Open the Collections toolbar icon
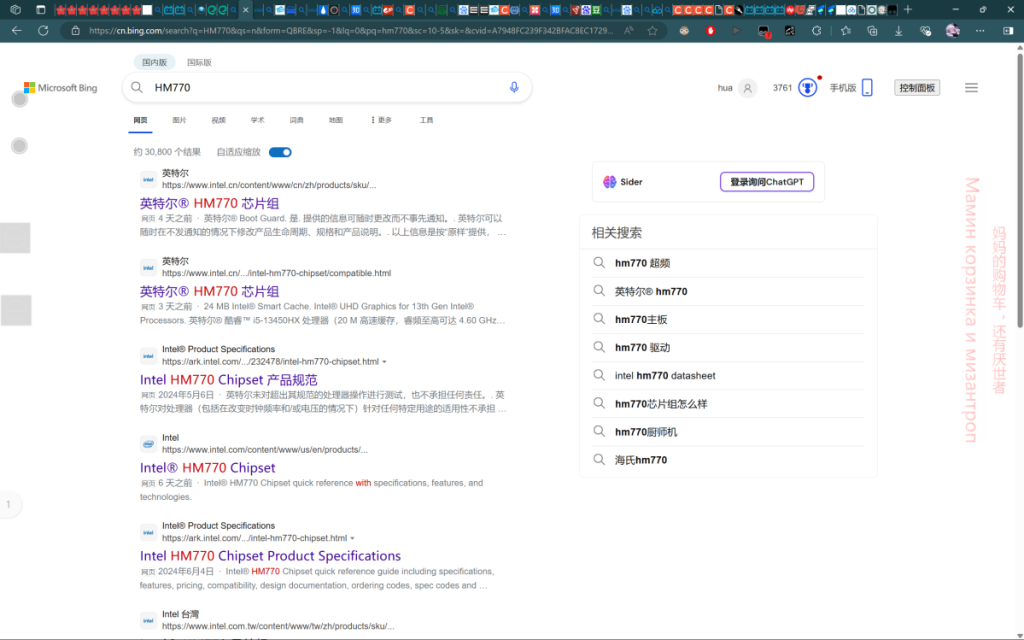 pos(872,31)
